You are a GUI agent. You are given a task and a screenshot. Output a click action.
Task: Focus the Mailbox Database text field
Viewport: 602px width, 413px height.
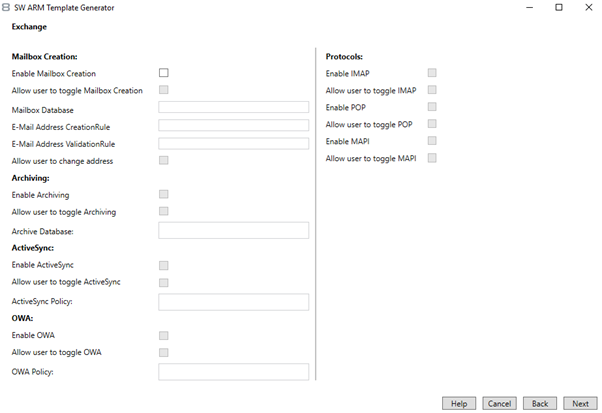(233, 107)
